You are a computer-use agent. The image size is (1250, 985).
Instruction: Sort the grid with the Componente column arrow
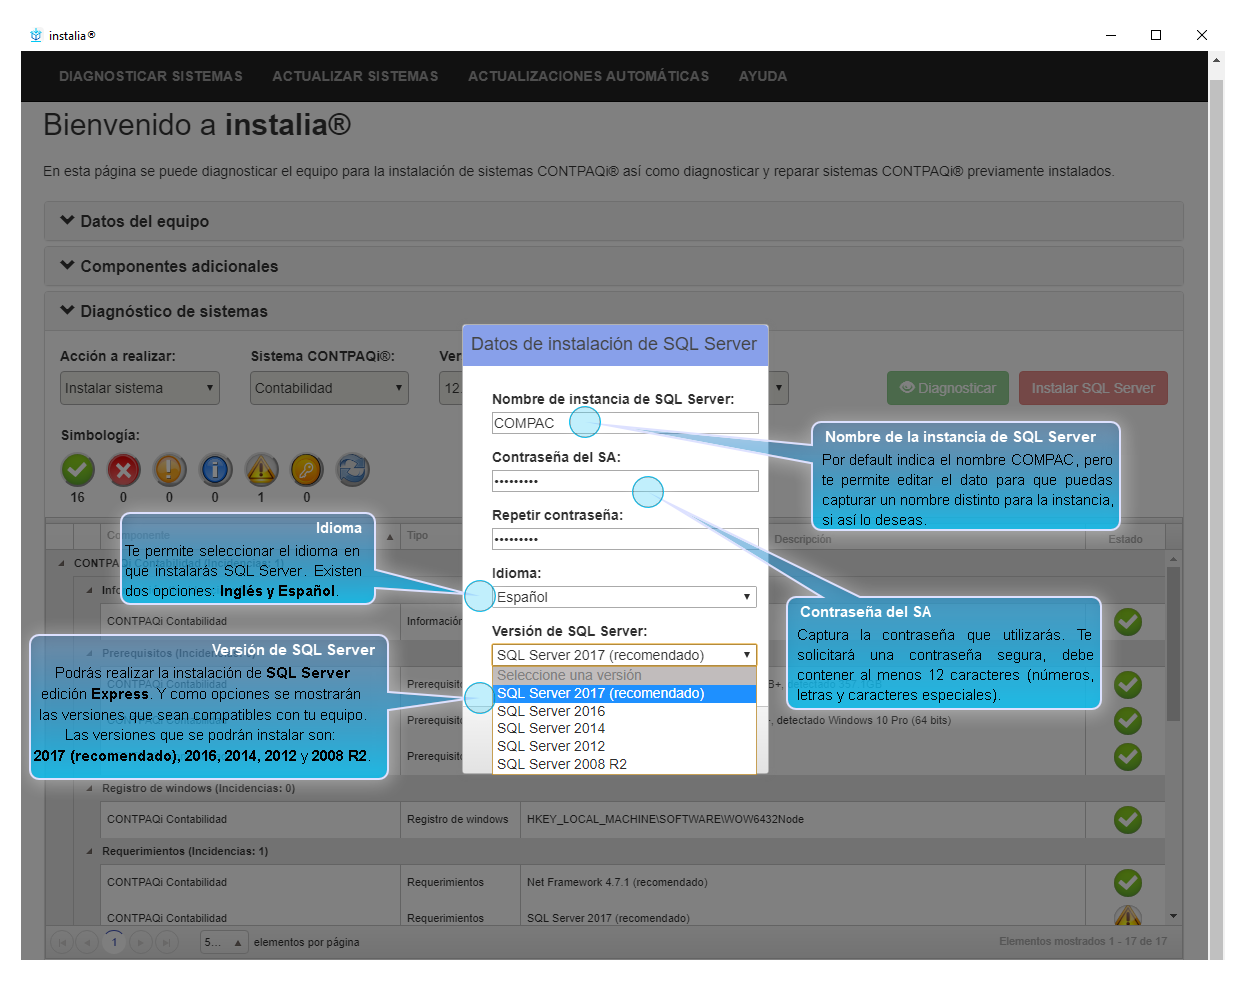(390, 537)
